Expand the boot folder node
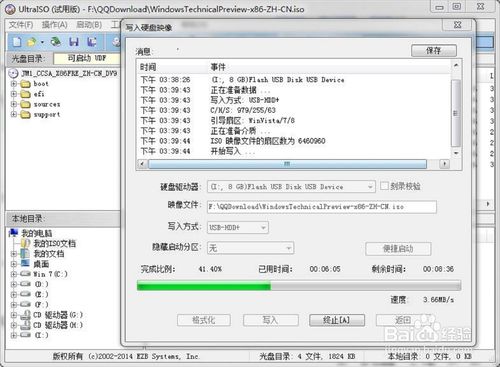 [14, 84]
